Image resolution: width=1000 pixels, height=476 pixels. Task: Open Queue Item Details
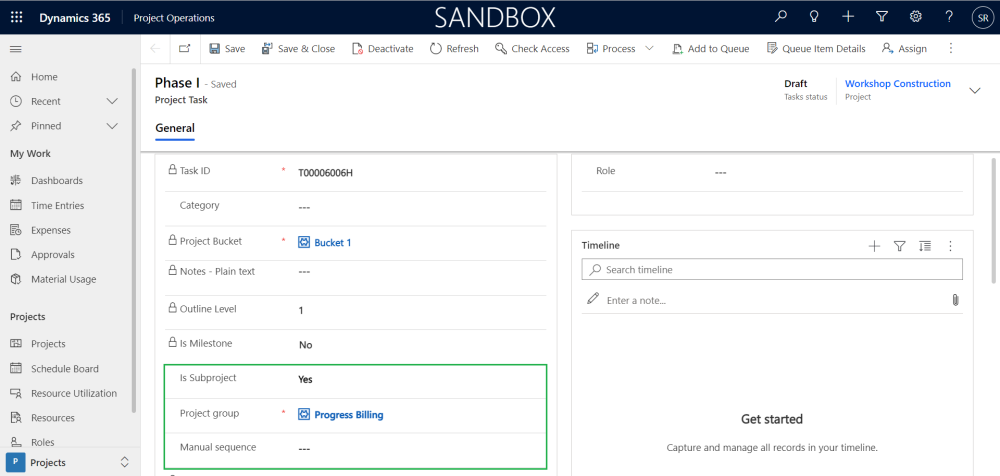tap(816, 48)
